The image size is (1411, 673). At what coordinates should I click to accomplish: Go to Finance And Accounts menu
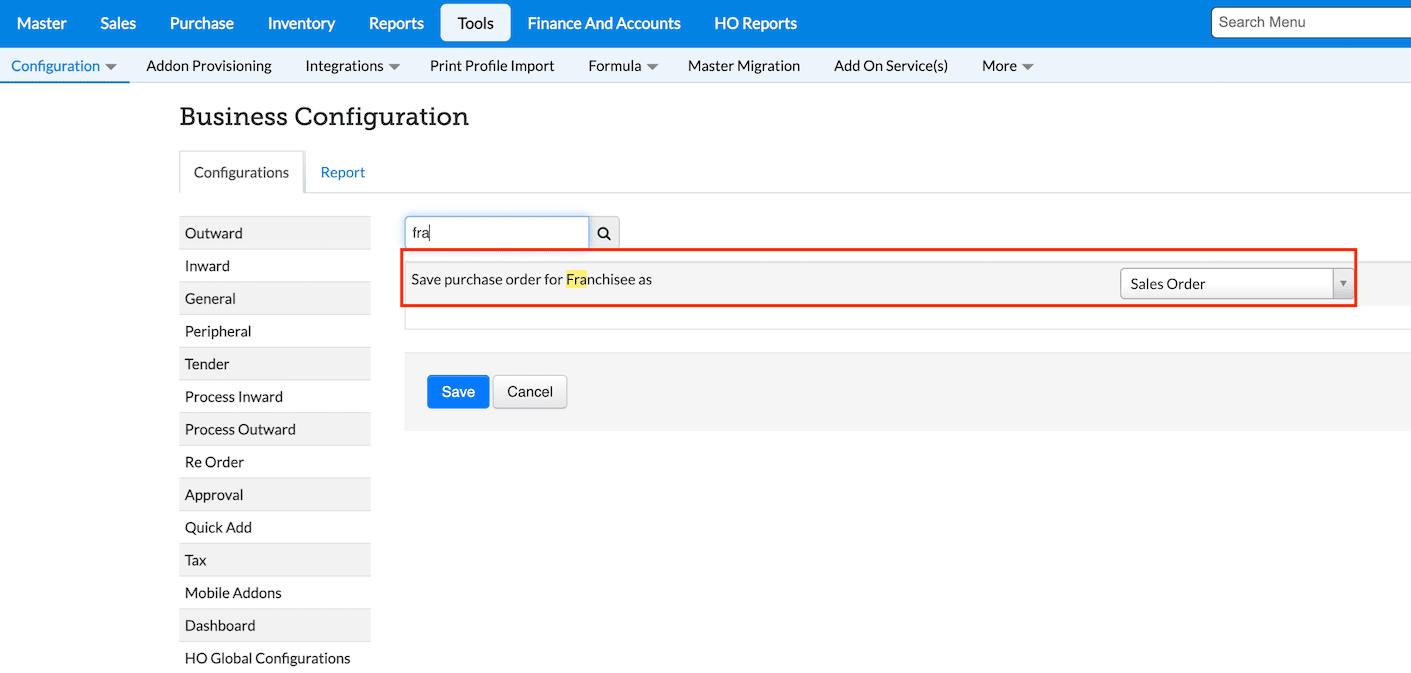pos(604,23)
